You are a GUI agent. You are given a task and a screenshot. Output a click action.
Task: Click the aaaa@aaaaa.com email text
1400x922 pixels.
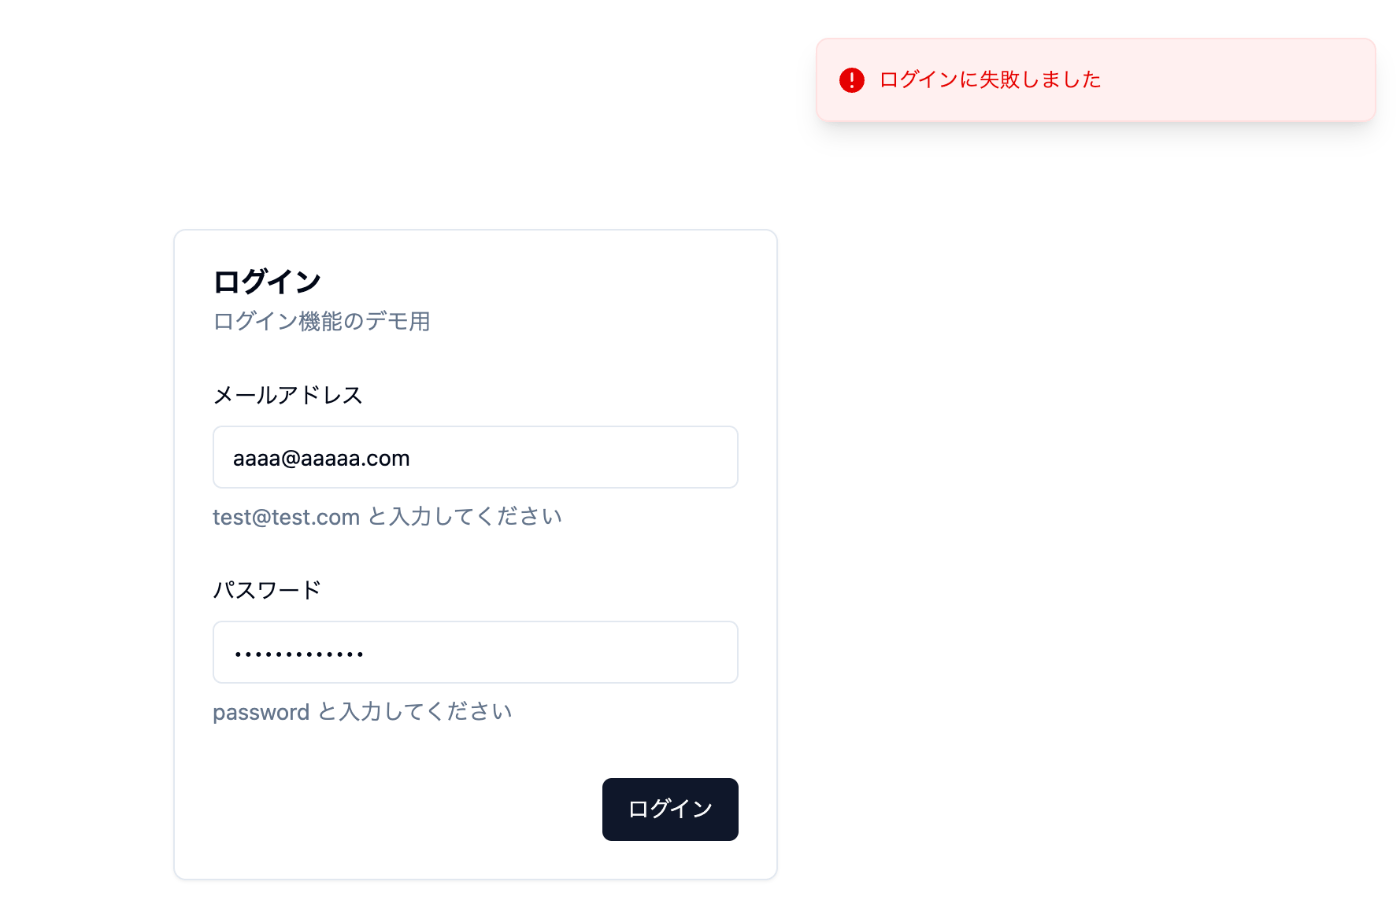pos(321,458)
